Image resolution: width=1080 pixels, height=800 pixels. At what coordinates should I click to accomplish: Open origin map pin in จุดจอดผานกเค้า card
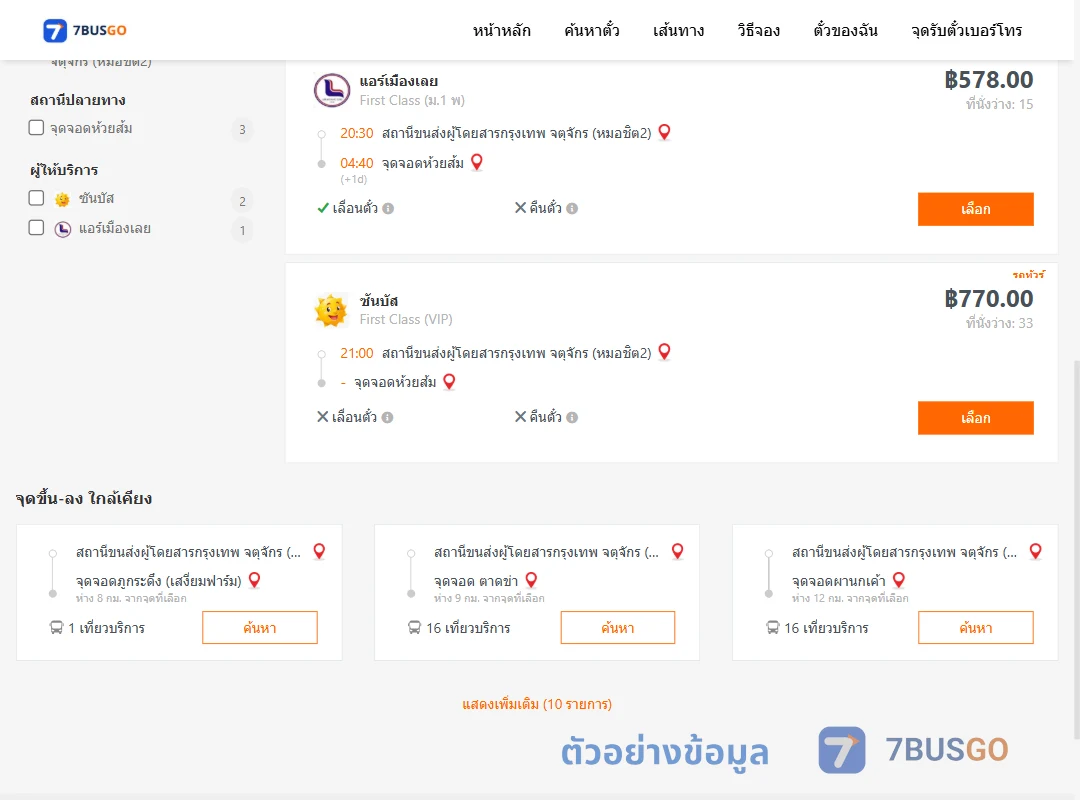click(1035, 551)
